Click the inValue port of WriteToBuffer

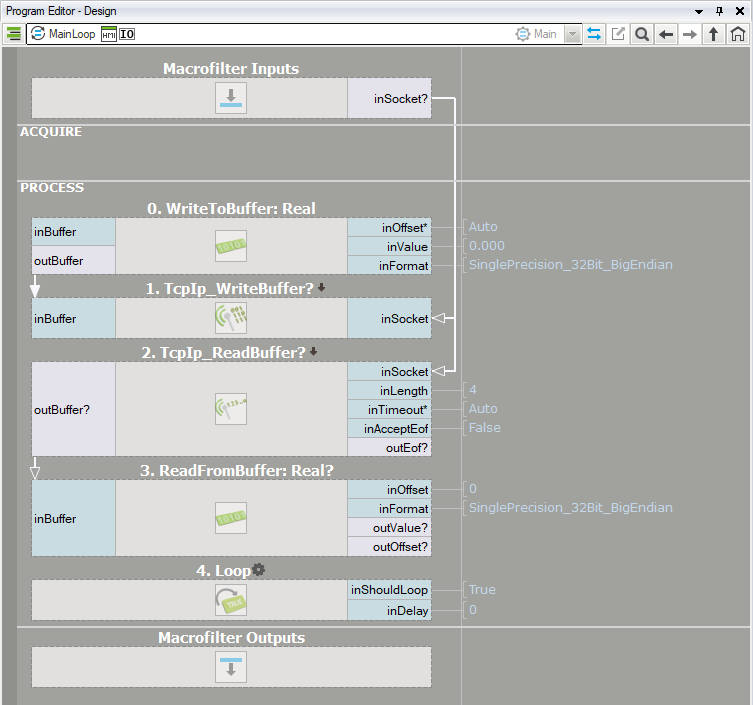[x=389, y=246]
